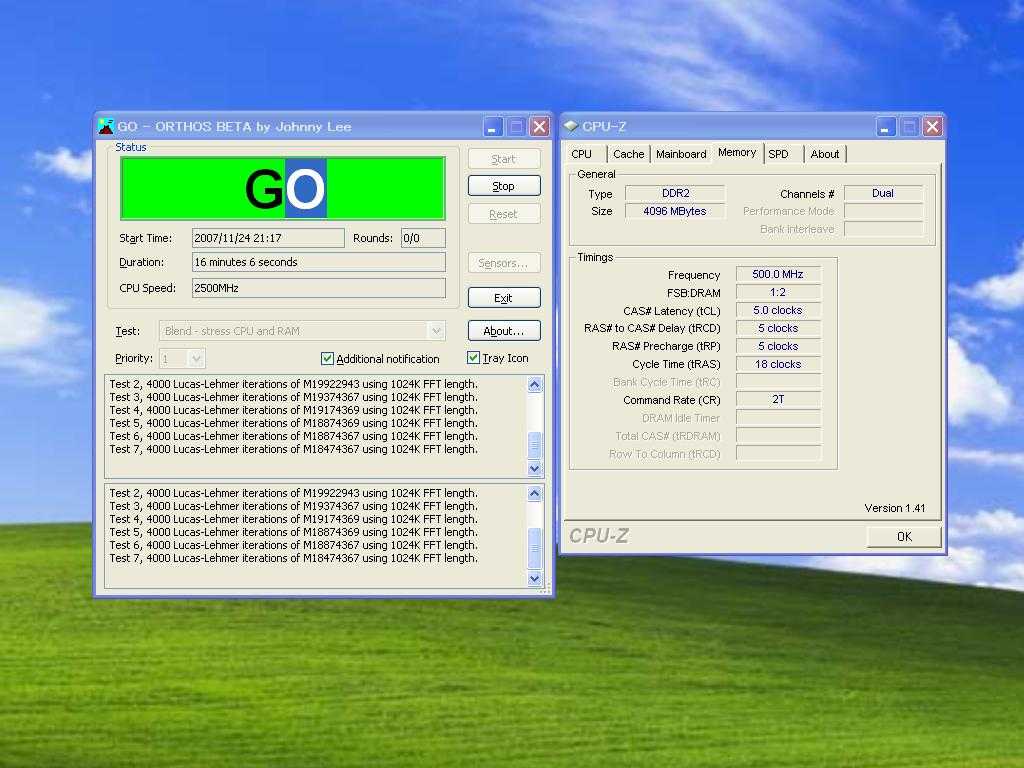Minimize the ORTHOS window
The height and width of the screenshot is (768, 1024).
coord(493,127)
